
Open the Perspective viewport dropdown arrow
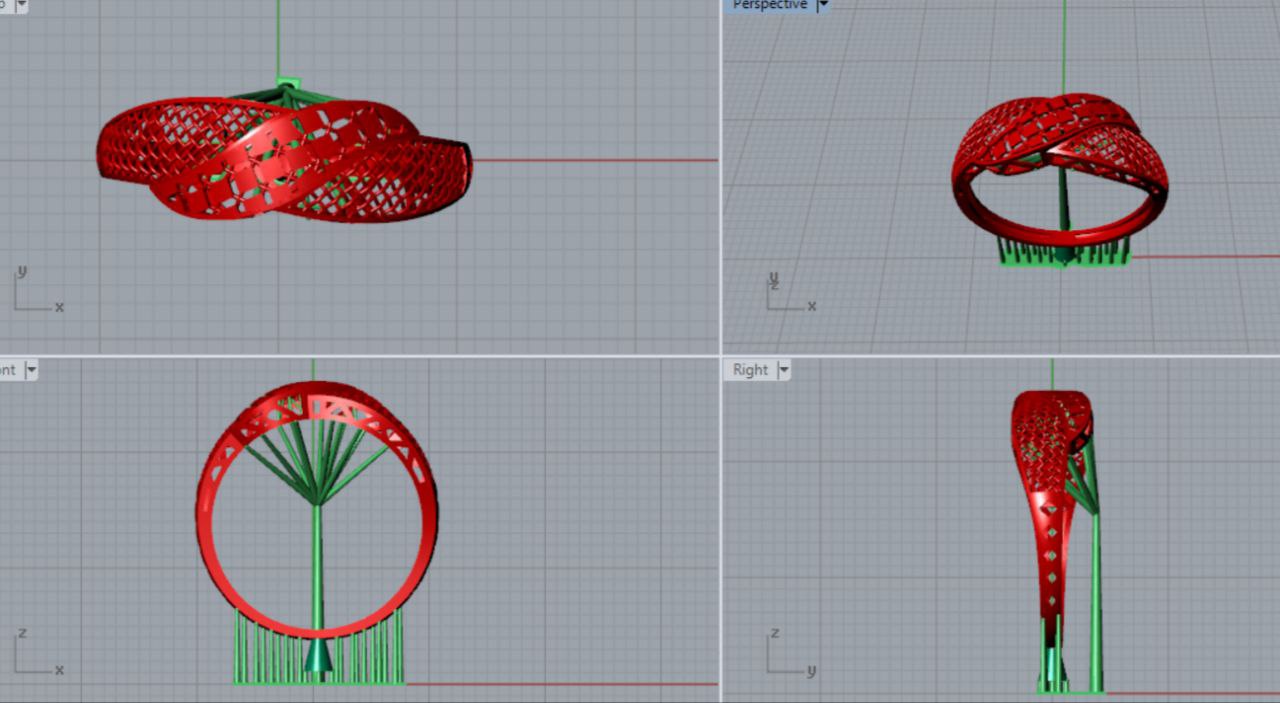click(x=823, y=5)
